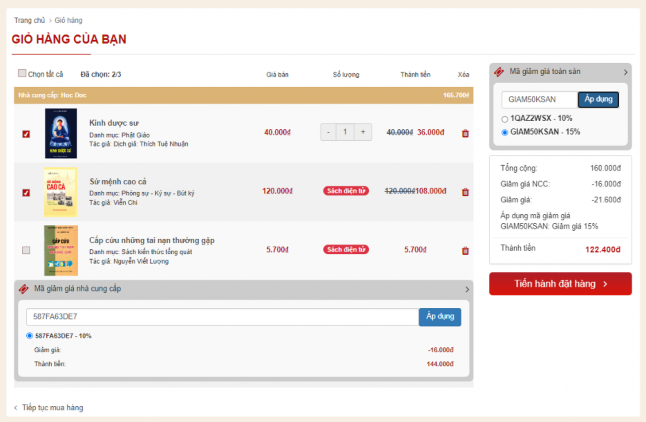
Task: Click the supplier discount code input field
Action: coord(221,316)
